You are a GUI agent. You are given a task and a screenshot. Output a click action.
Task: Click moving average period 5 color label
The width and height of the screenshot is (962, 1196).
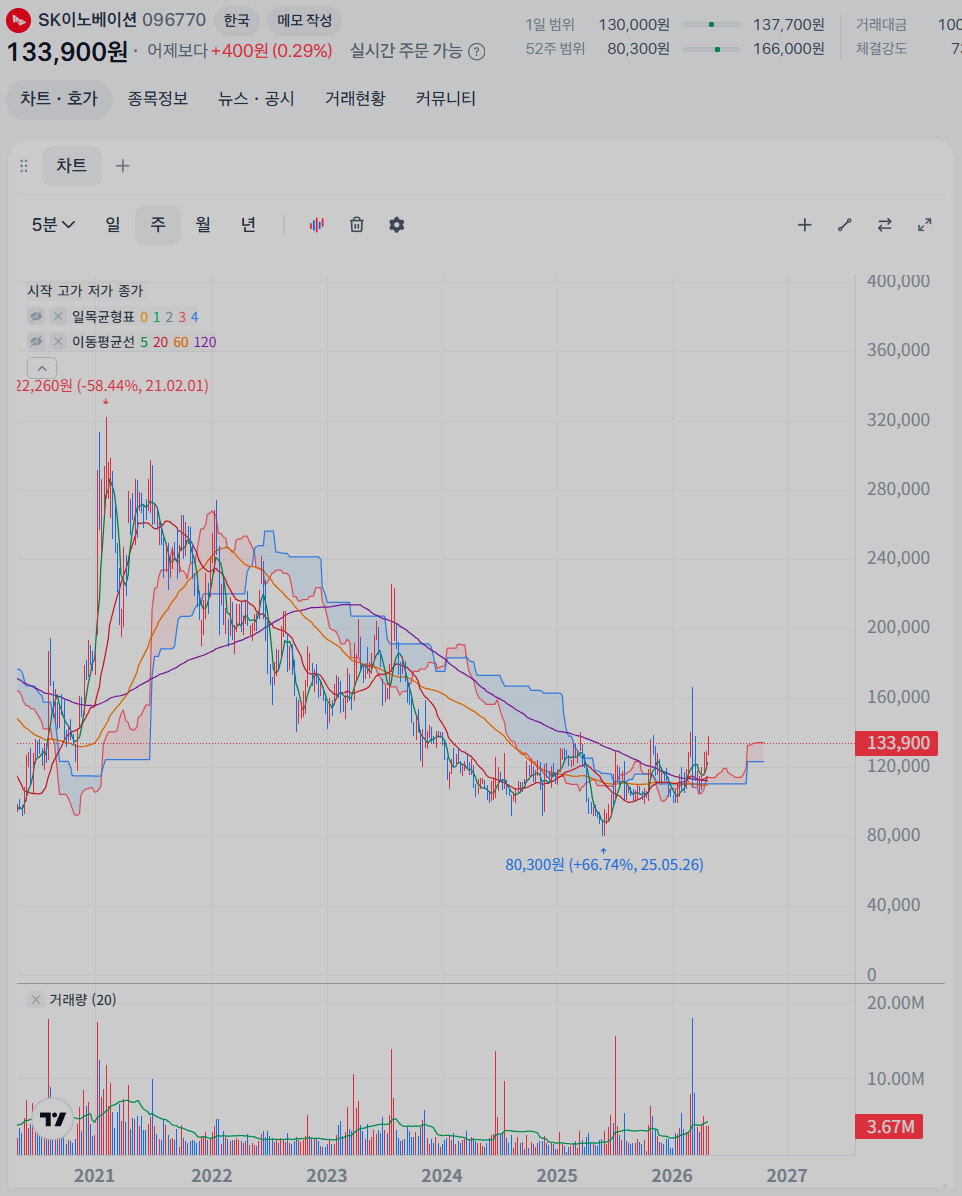click(143, 342)
